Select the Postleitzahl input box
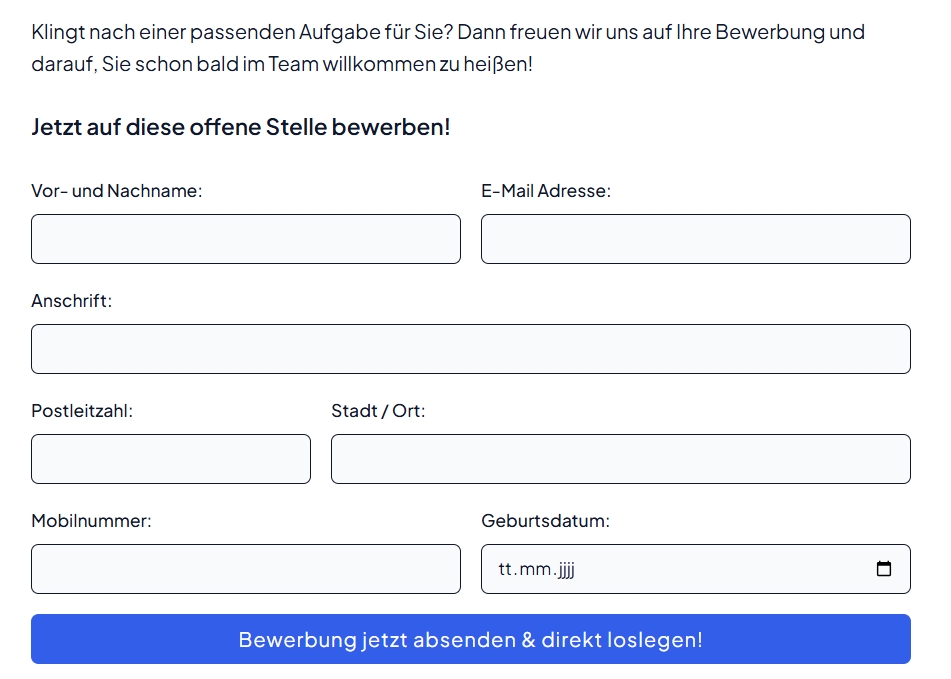 point(171,459)
